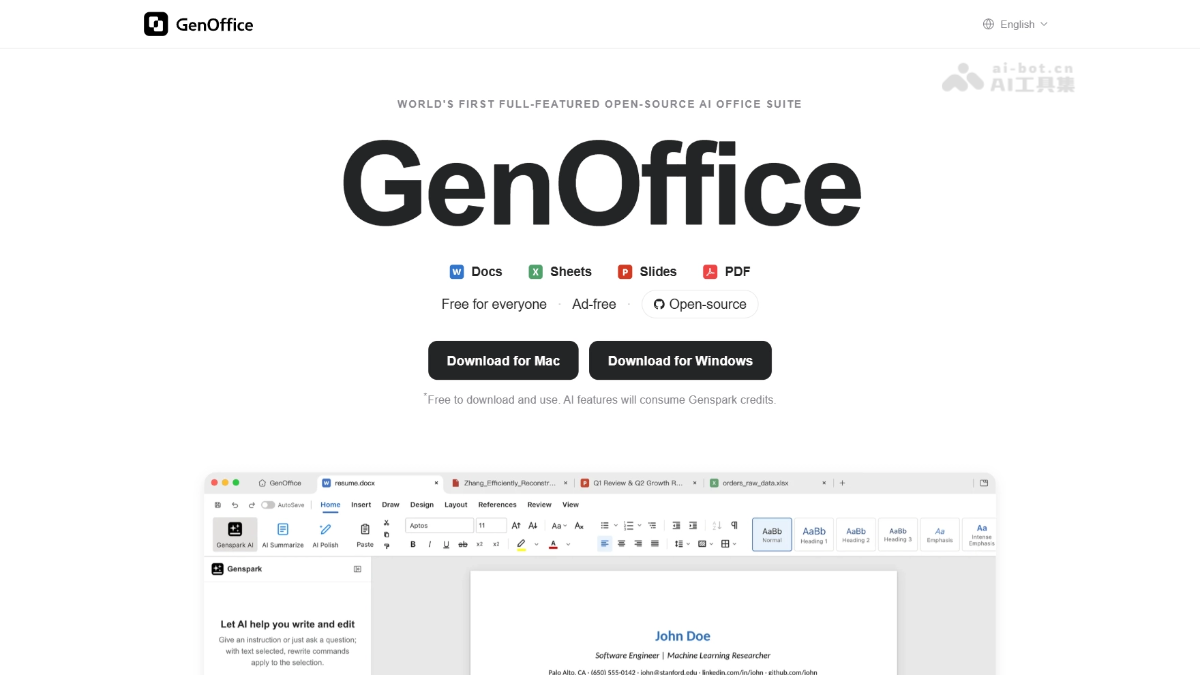Open the Aptos font name box

coord(439,525)
